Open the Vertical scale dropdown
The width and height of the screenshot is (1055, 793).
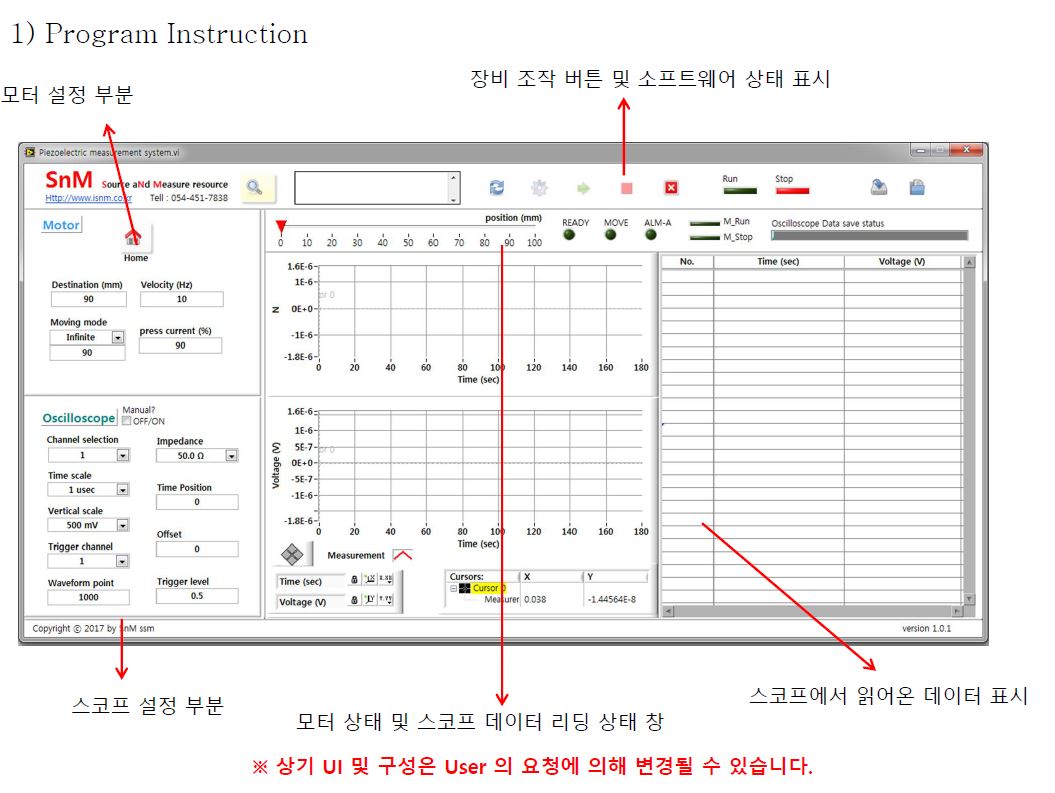[x=122, y=525]
